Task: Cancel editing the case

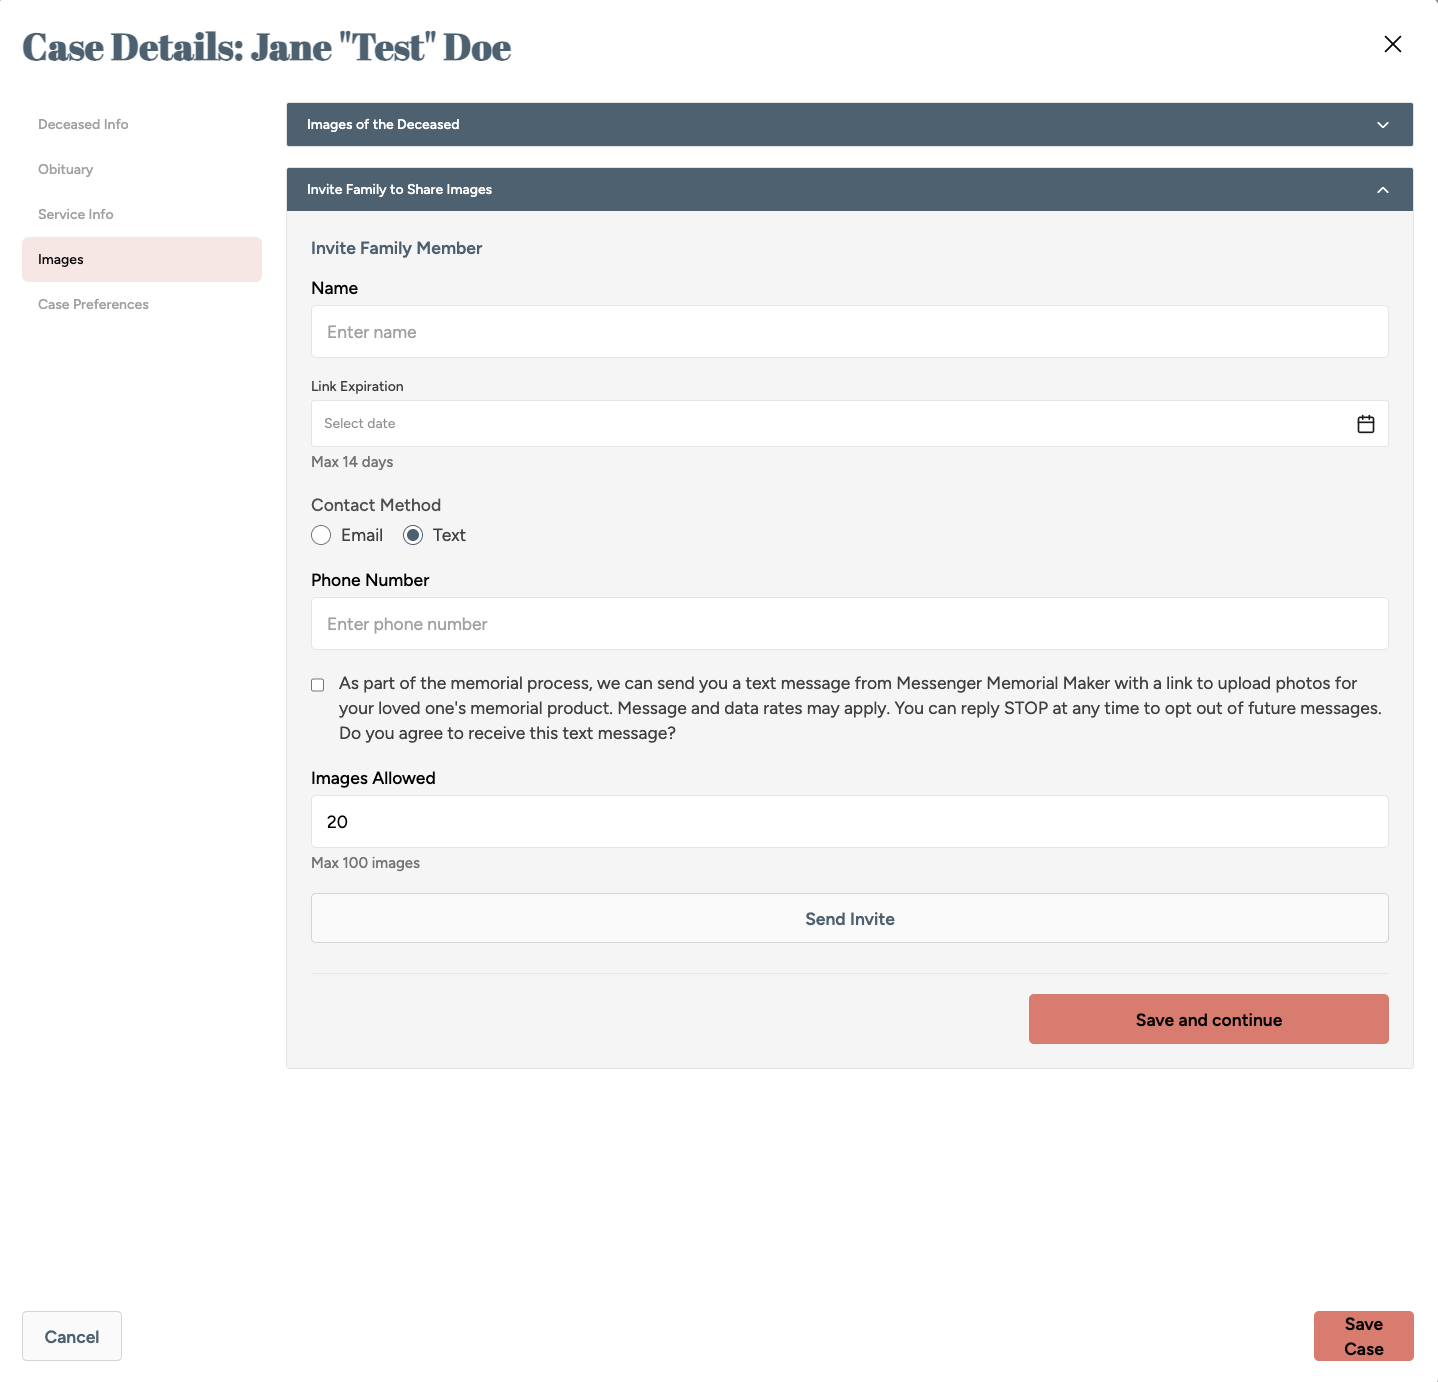Action: tap(72, 1336)
